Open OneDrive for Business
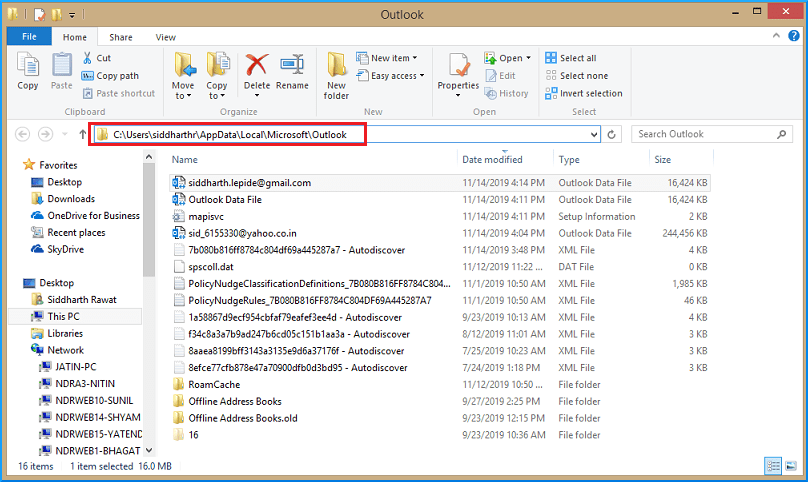 [x=85, y=215]
